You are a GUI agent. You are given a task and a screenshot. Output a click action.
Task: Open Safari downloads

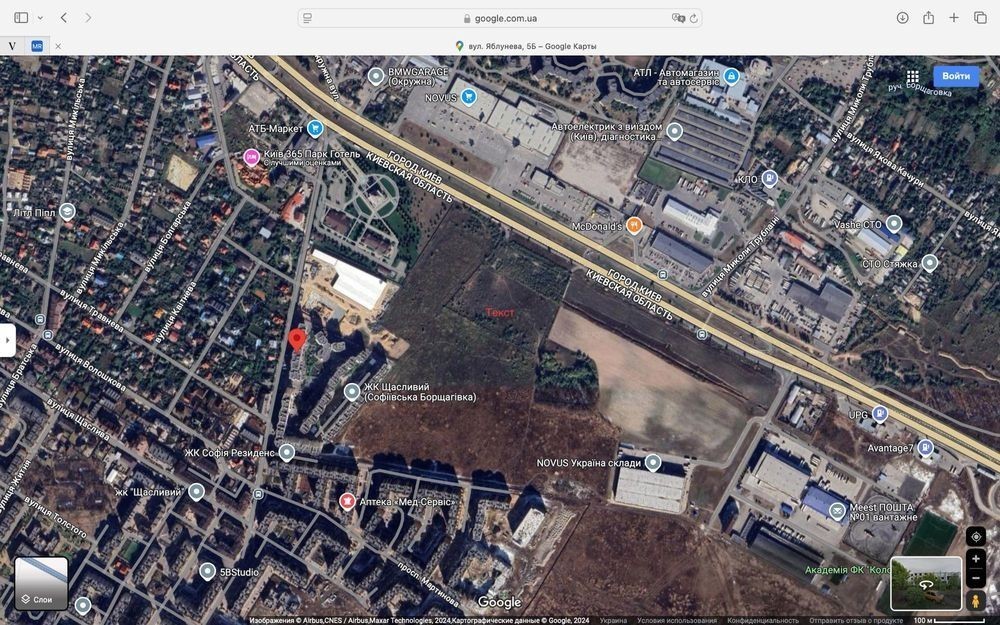tap(902, 18)
